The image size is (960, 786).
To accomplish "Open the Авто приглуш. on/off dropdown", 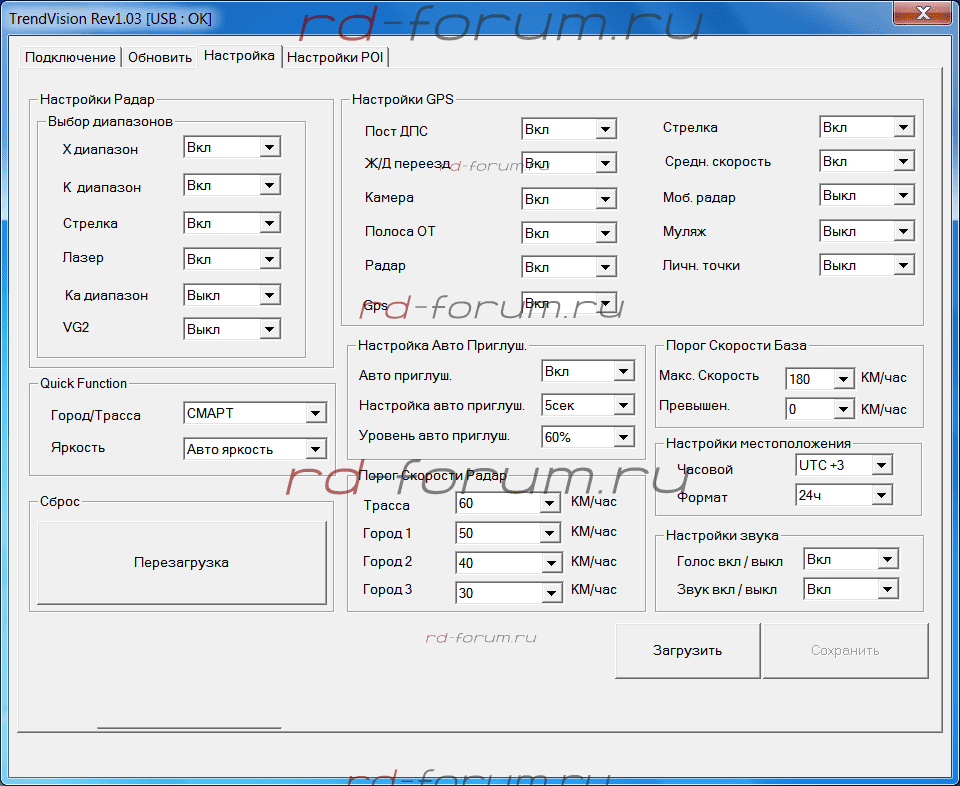I will 588,371.
